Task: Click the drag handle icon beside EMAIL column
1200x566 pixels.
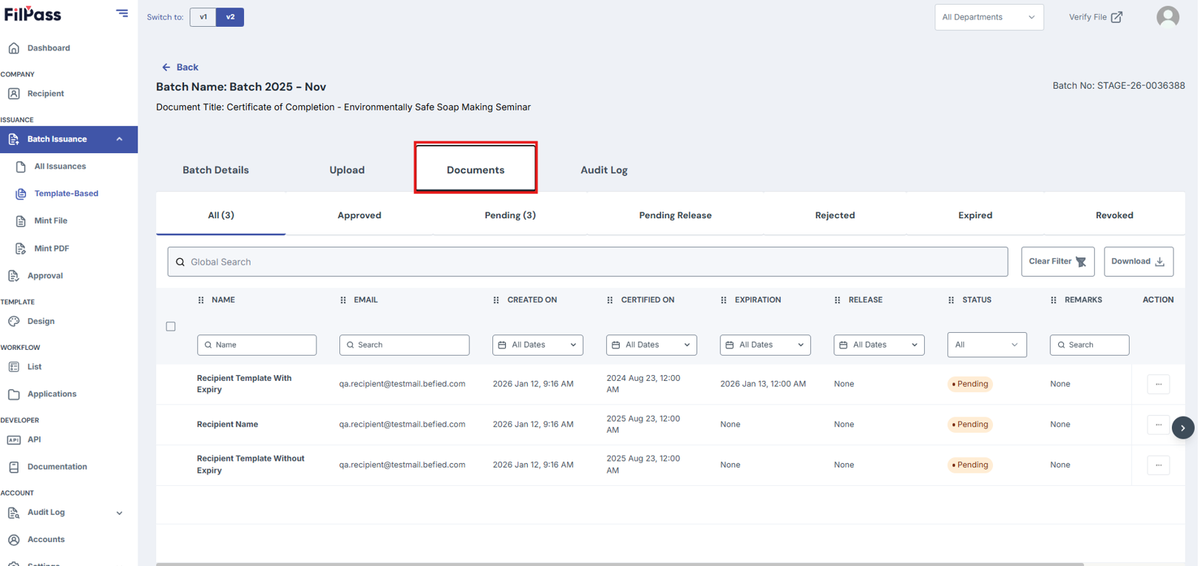Action: [x=343, y=300]
